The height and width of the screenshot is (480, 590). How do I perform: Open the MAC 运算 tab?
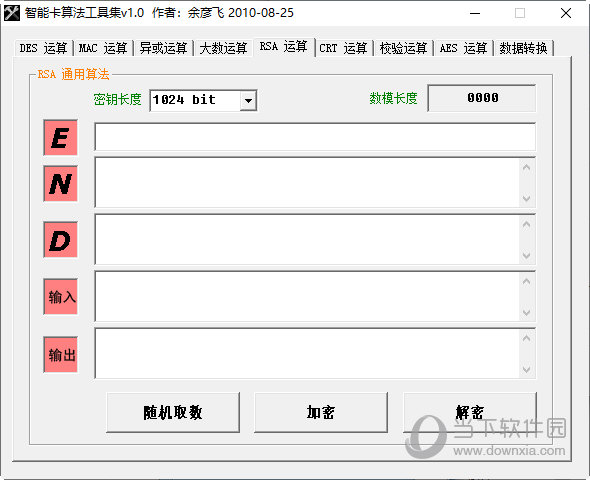103,49
